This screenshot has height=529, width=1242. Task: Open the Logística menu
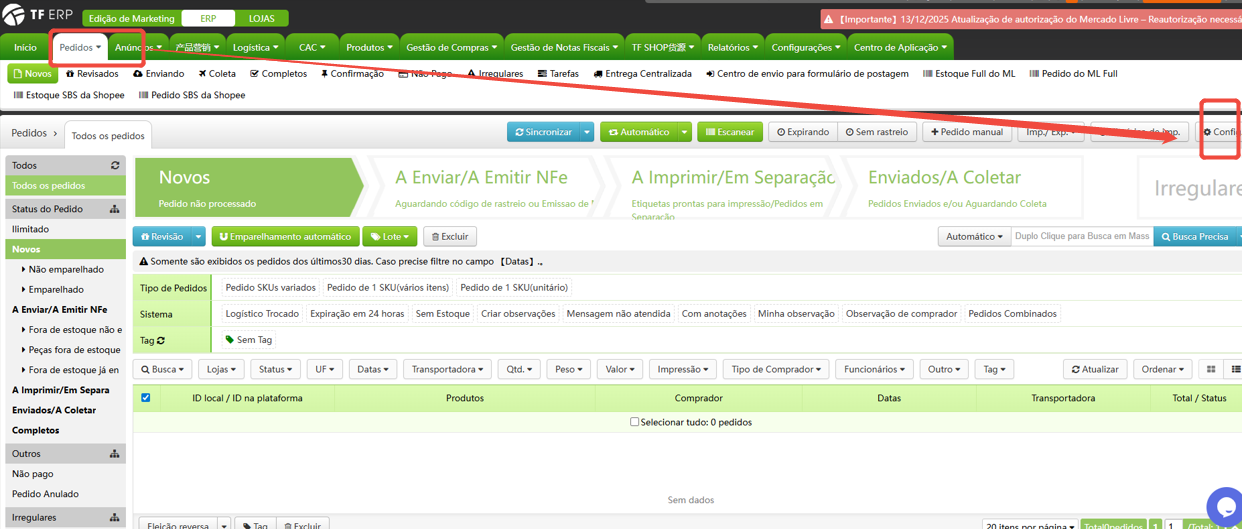(255, 47)
